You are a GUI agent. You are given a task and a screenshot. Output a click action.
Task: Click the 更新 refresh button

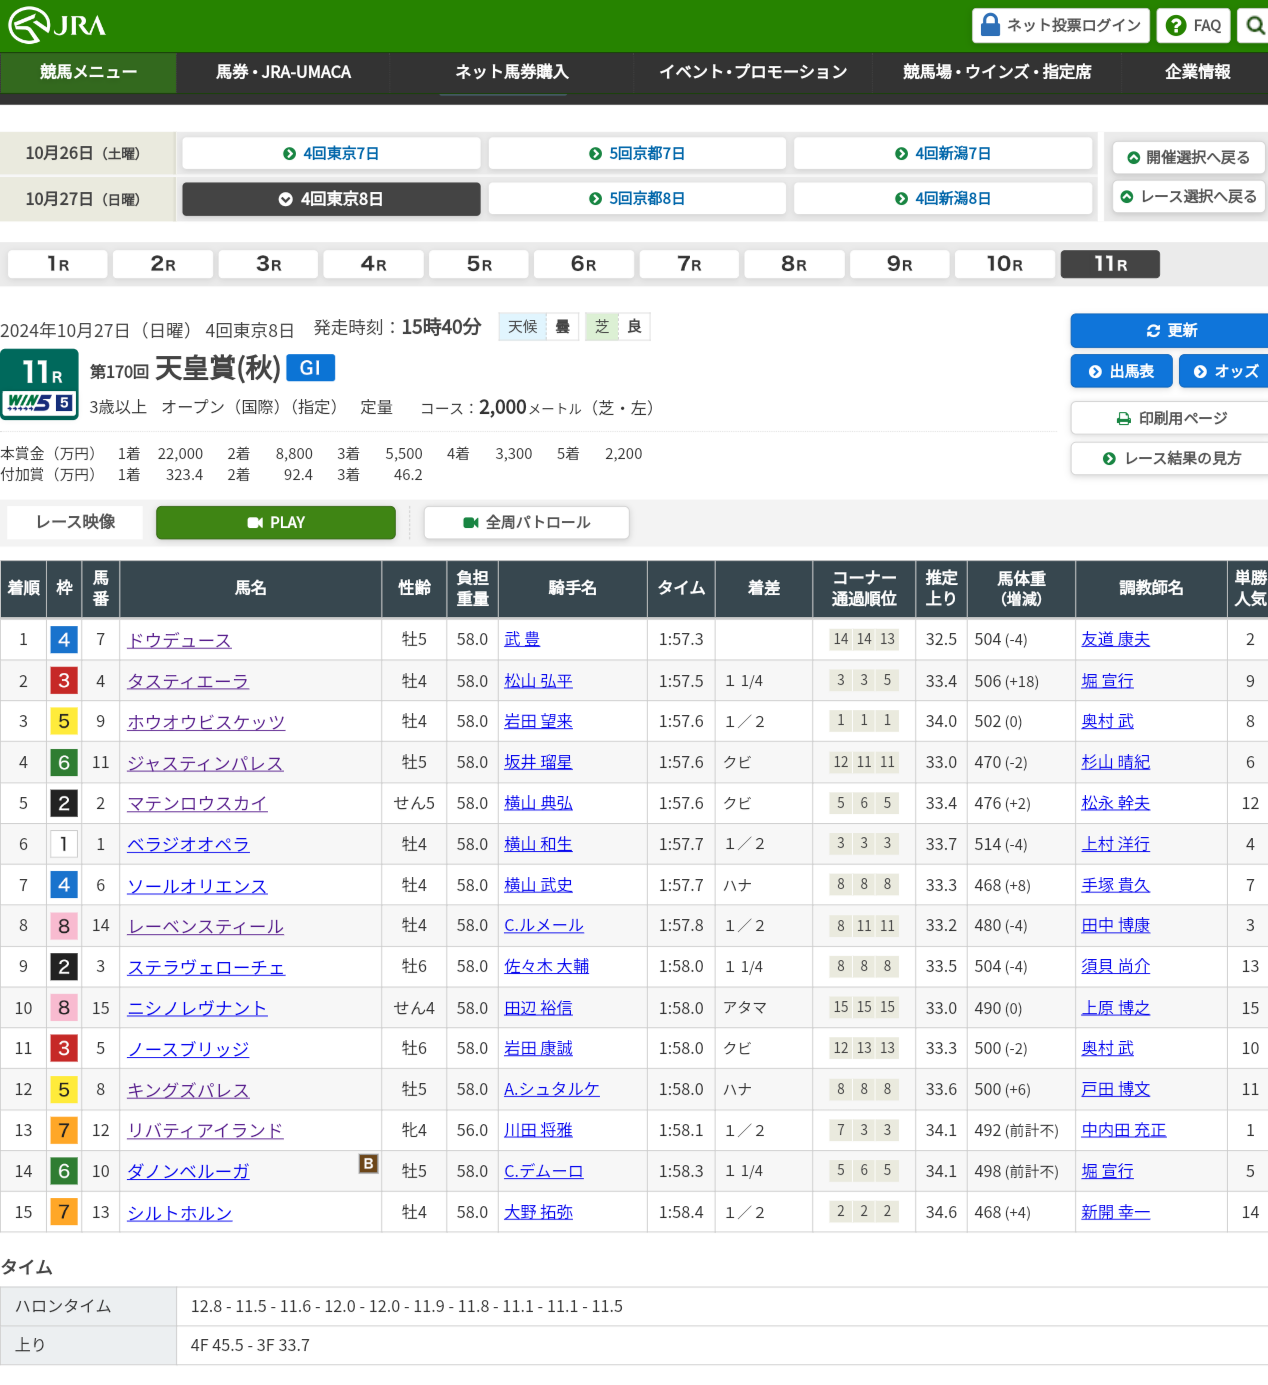tap(1169, 330)
